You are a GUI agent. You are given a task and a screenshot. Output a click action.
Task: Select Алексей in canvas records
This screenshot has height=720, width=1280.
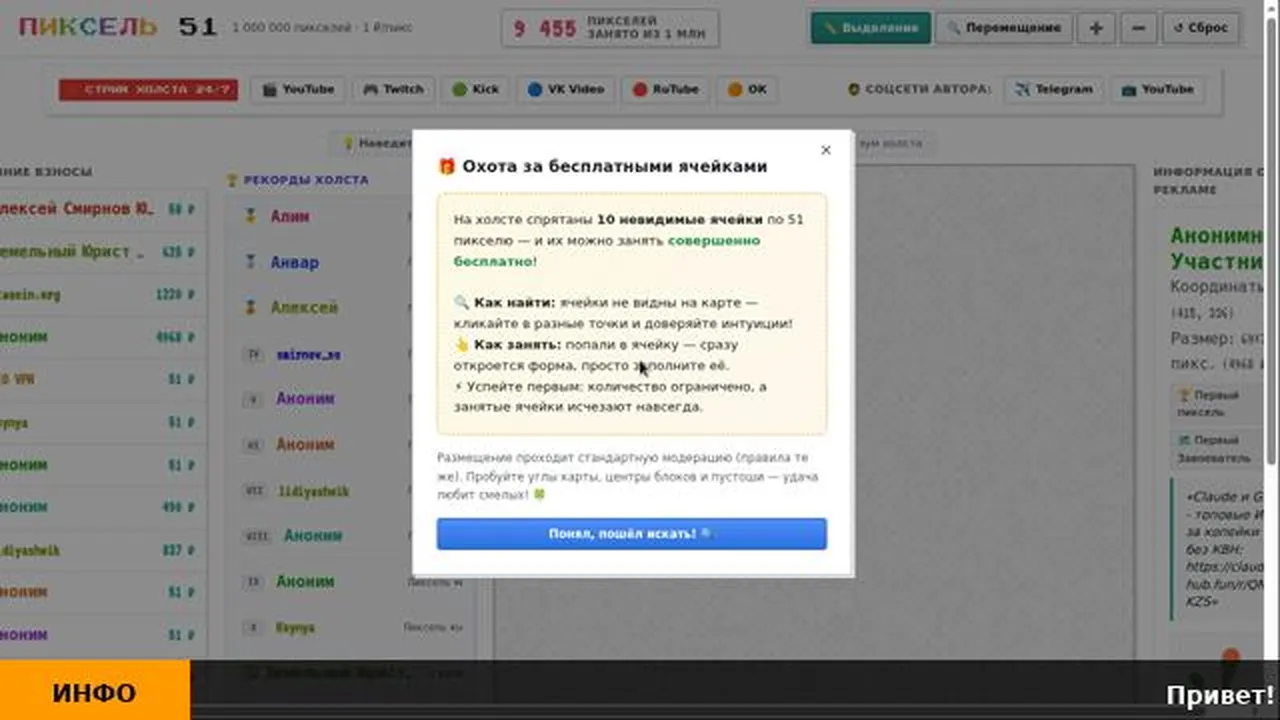point(304,308)
